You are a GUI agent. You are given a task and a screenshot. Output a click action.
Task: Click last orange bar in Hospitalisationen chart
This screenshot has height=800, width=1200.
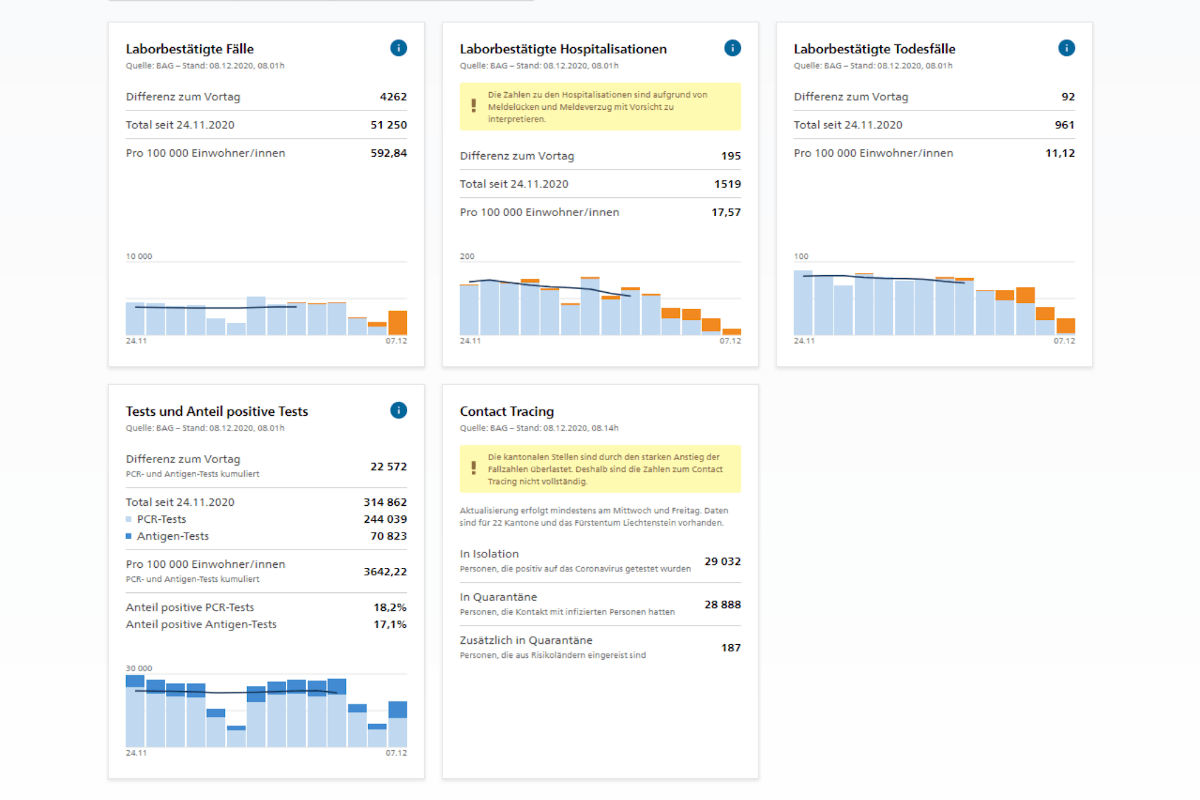[x=732, y=331]
